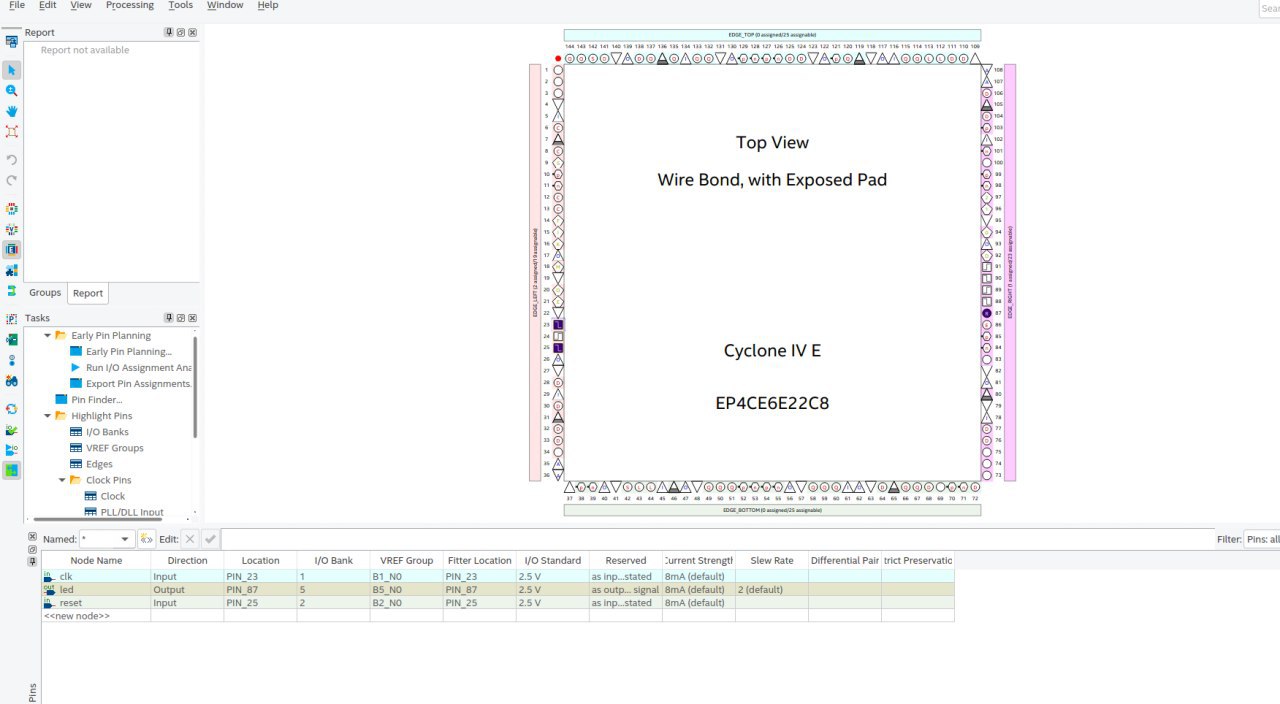Float the Tasks panel using its undock icon

(181, 318)
